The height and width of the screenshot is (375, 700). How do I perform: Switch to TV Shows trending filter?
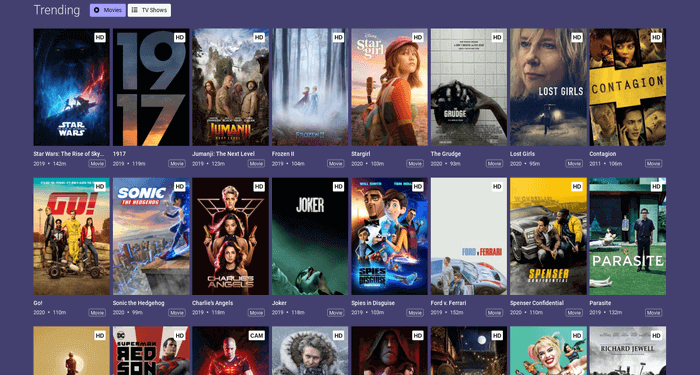(149, 10)
